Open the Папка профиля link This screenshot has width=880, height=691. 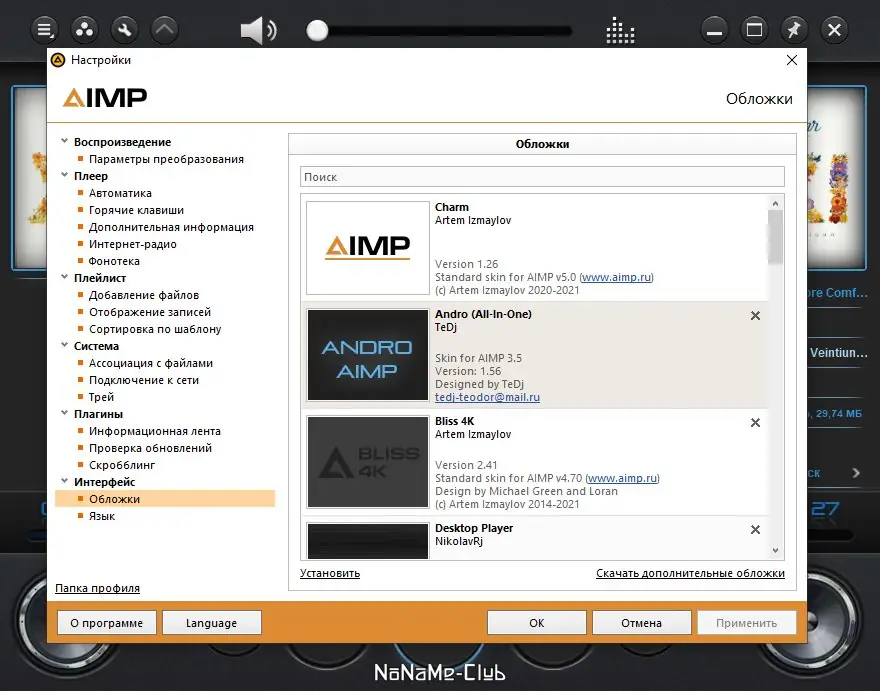click(98, 588)
